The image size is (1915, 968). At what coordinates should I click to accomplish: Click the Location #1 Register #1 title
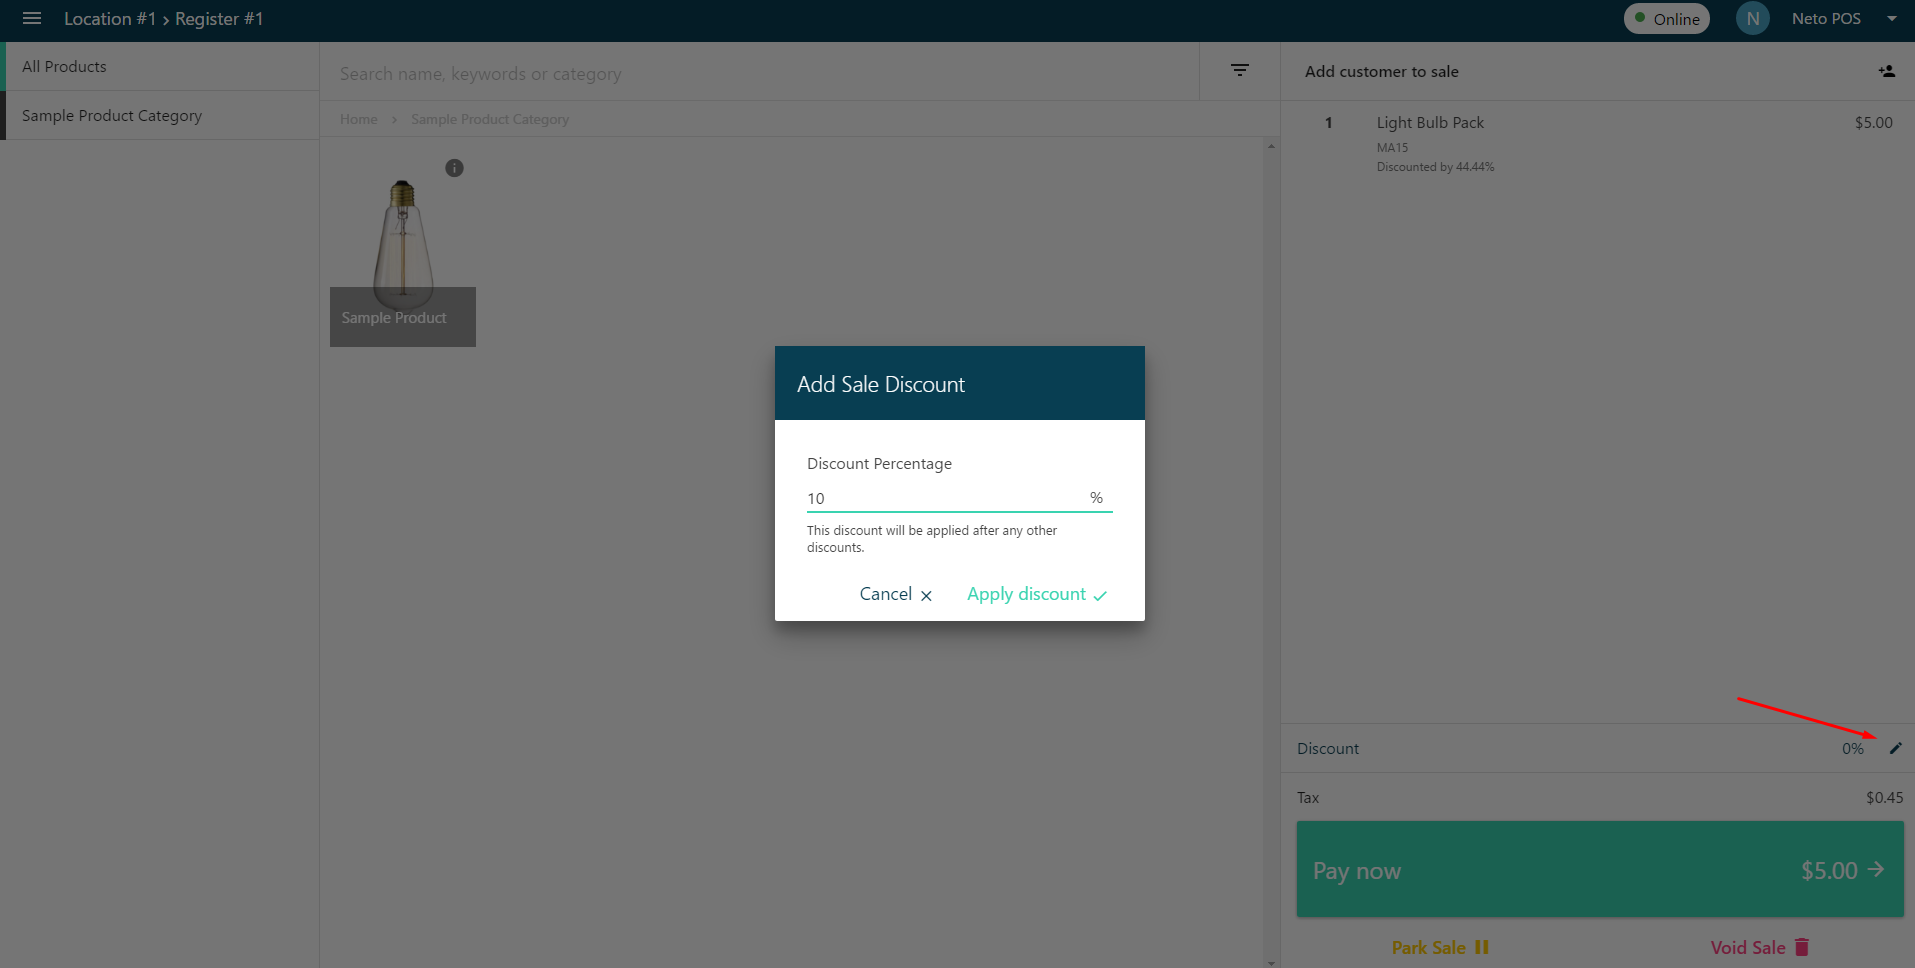pos(163,19)
